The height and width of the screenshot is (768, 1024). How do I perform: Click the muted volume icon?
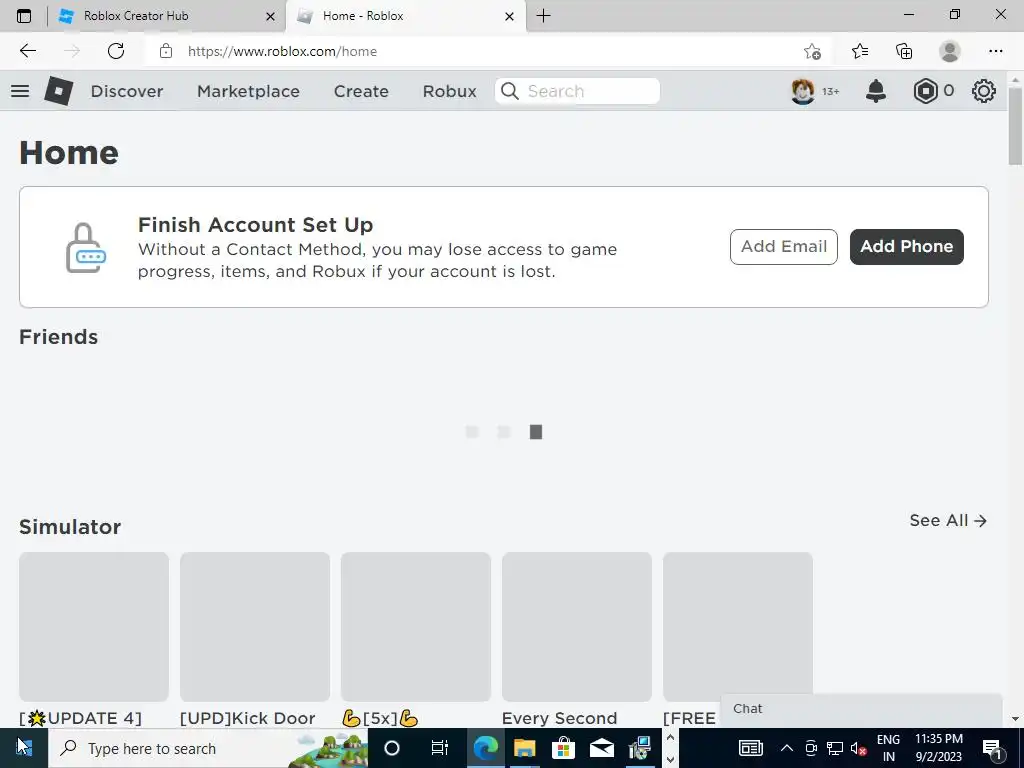click(859, 748)
